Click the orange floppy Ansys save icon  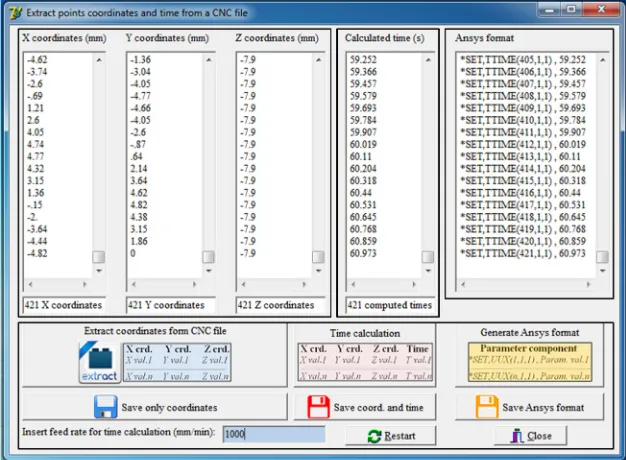[487, 407]
